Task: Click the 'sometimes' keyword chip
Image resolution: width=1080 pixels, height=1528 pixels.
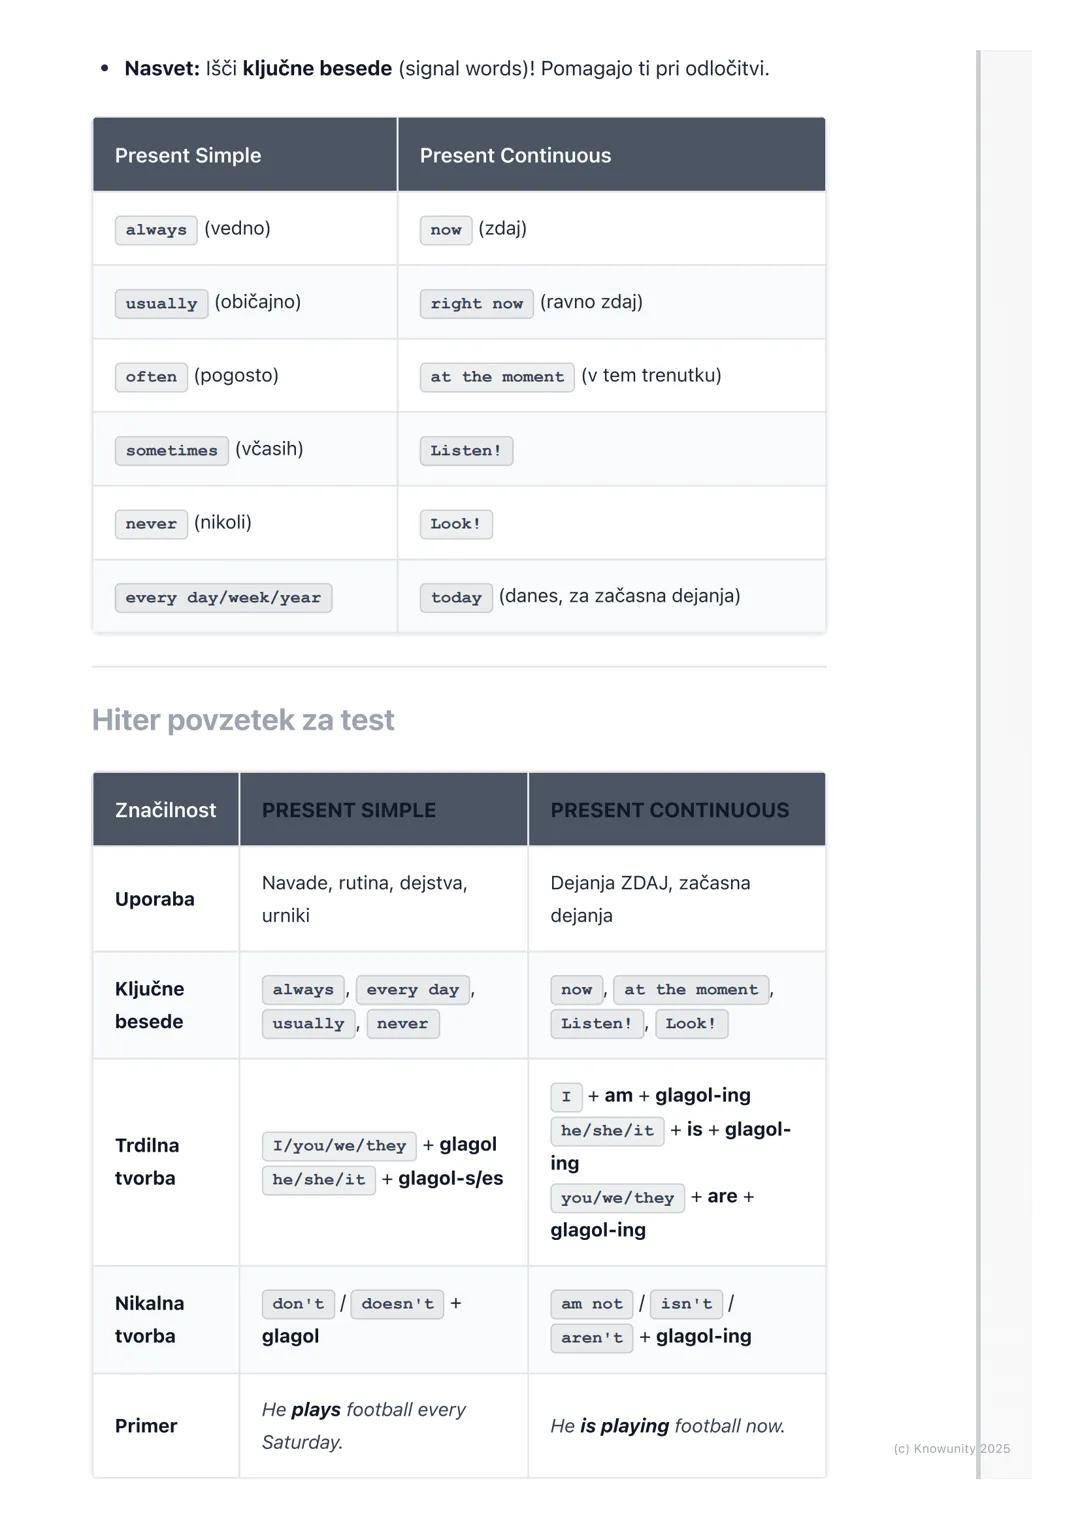Action: (x=171, y=450)
